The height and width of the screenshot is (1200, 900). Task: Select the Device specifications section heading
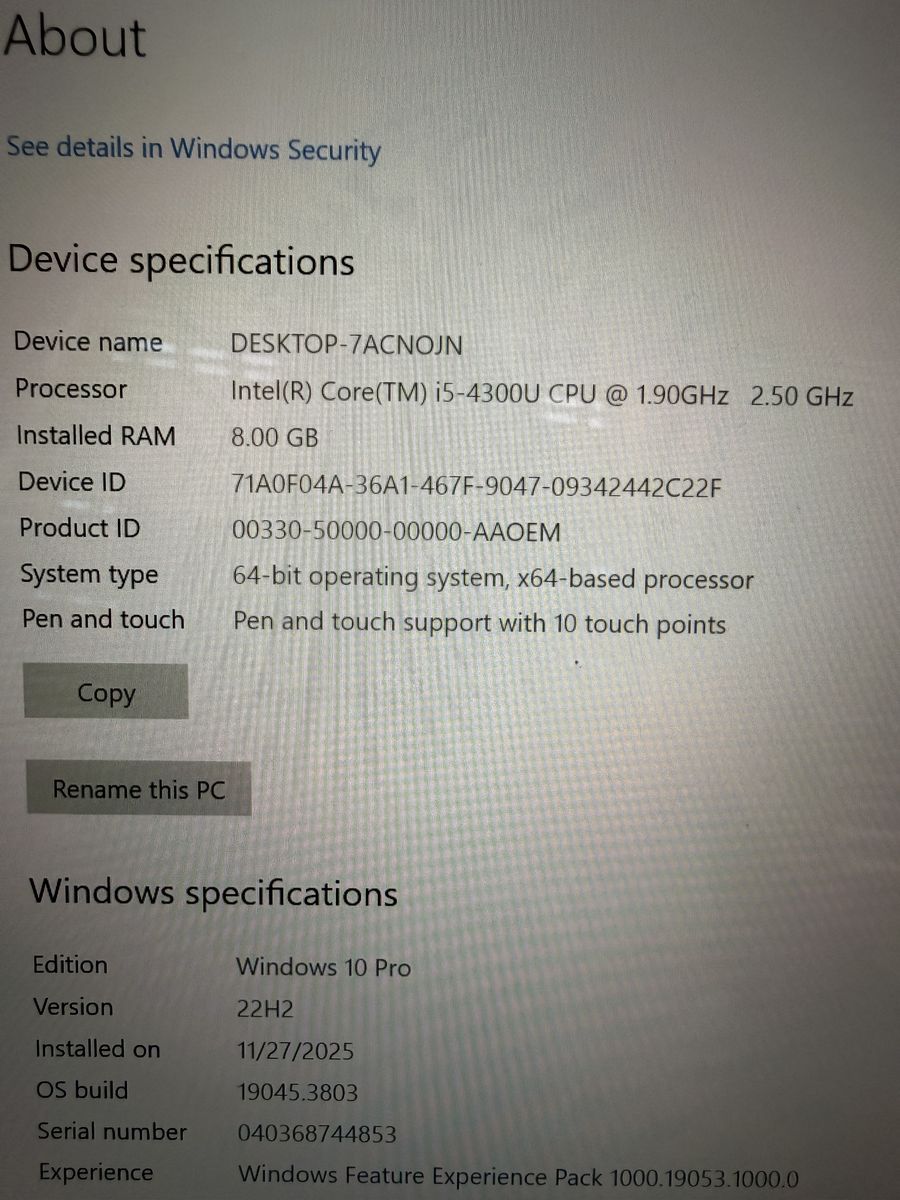[181, 261]
